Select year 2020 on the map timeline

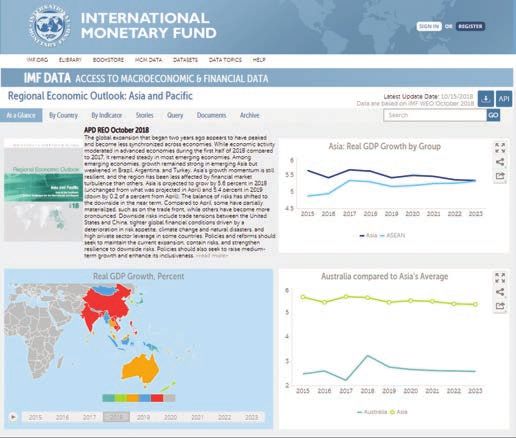pos(170,417)
